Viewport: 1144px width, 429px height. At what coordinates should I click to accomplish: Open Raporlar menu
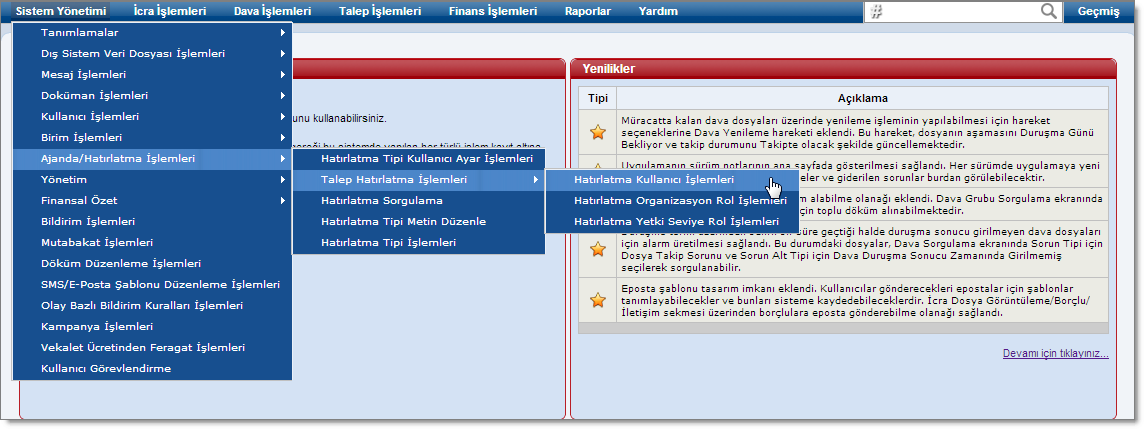point(588,11)
